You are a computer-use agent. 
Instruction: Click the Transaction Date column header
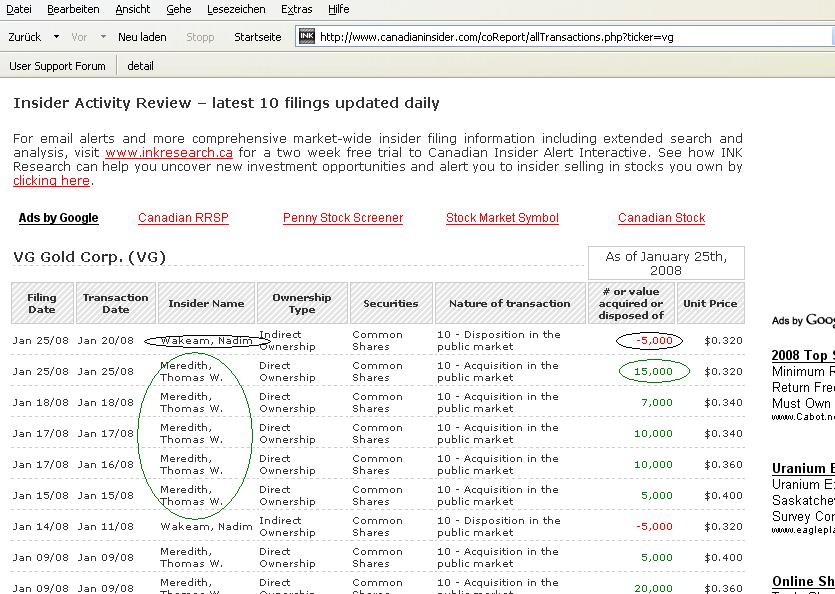(x=116, y=303)
